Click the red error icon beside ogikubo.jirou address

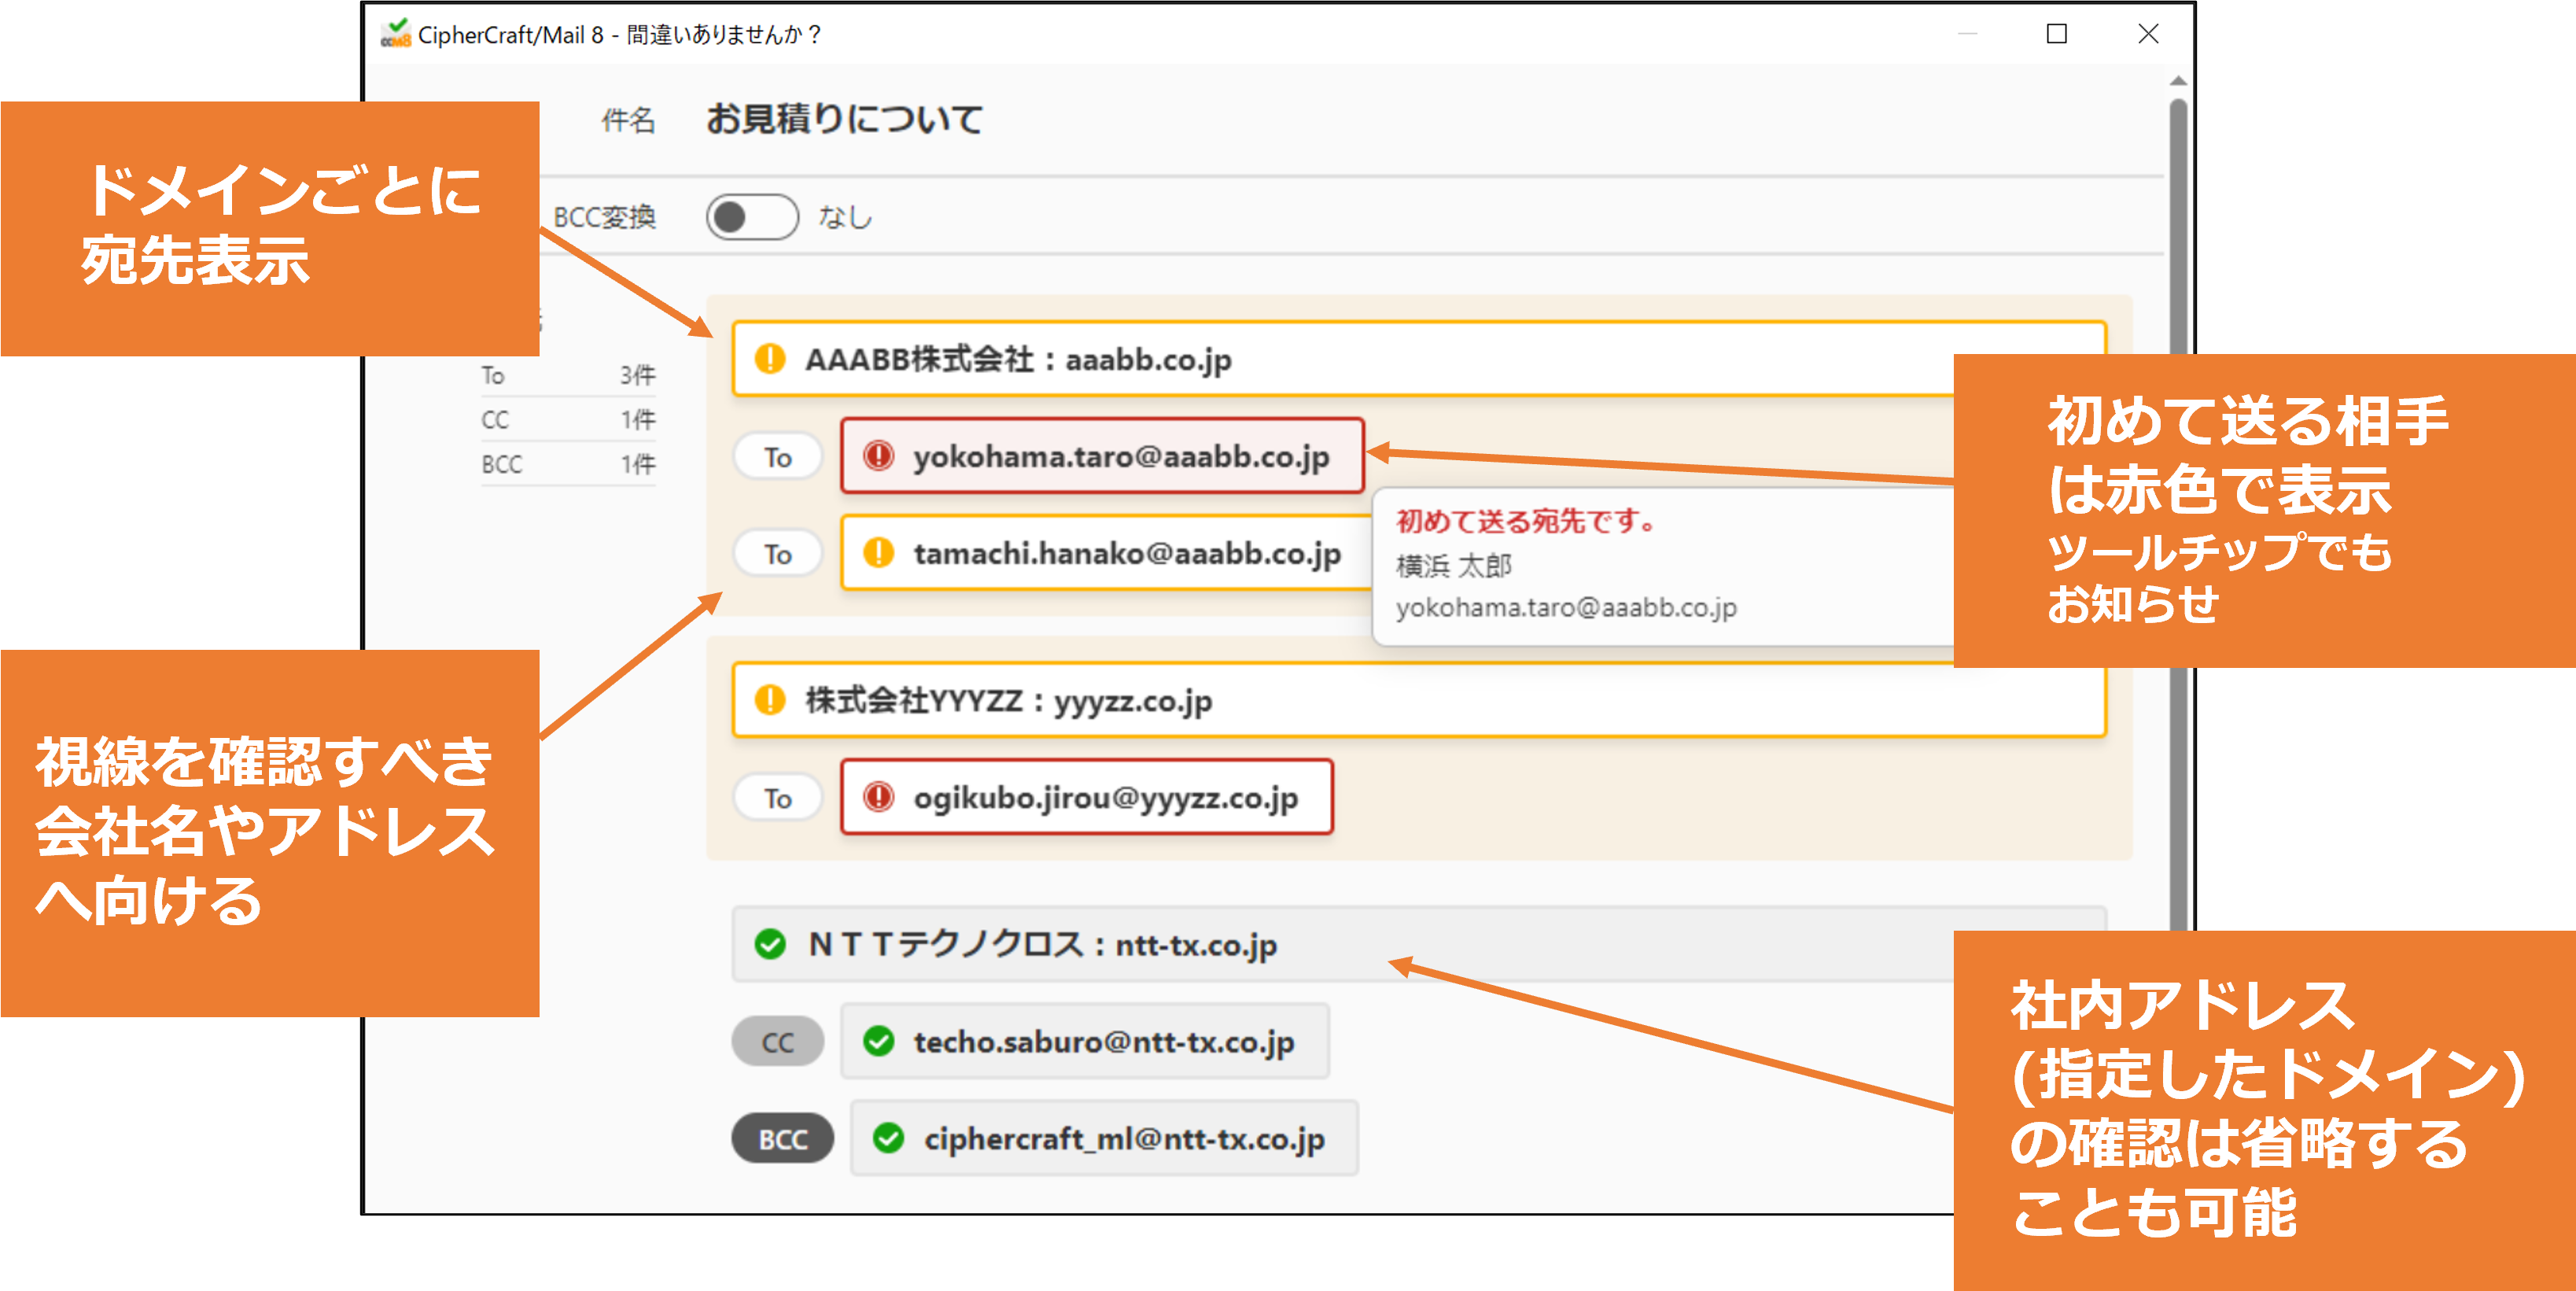coord(878,797)
